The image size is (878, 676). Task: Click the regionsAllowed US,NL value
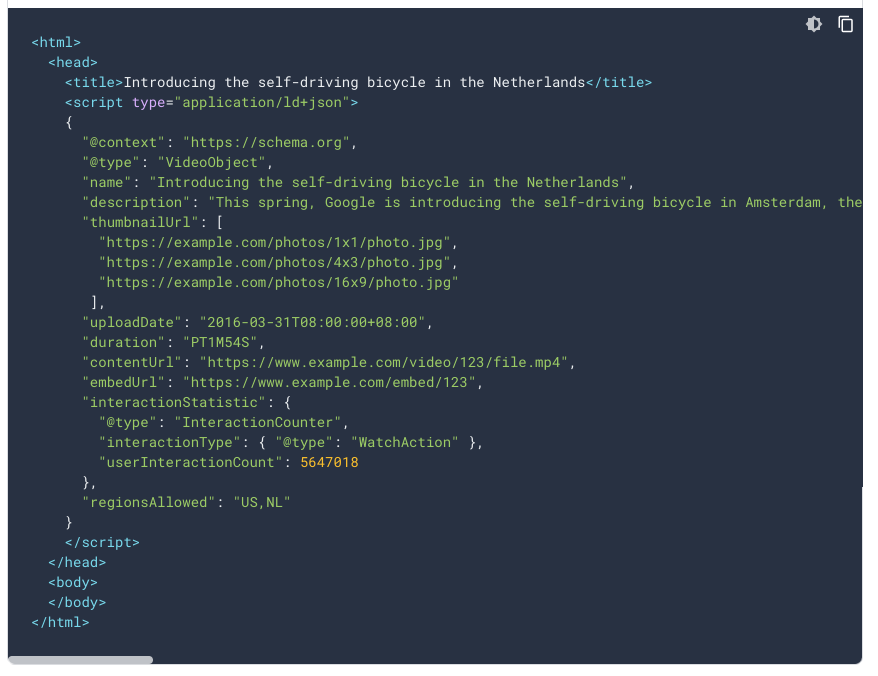point(261,502)
